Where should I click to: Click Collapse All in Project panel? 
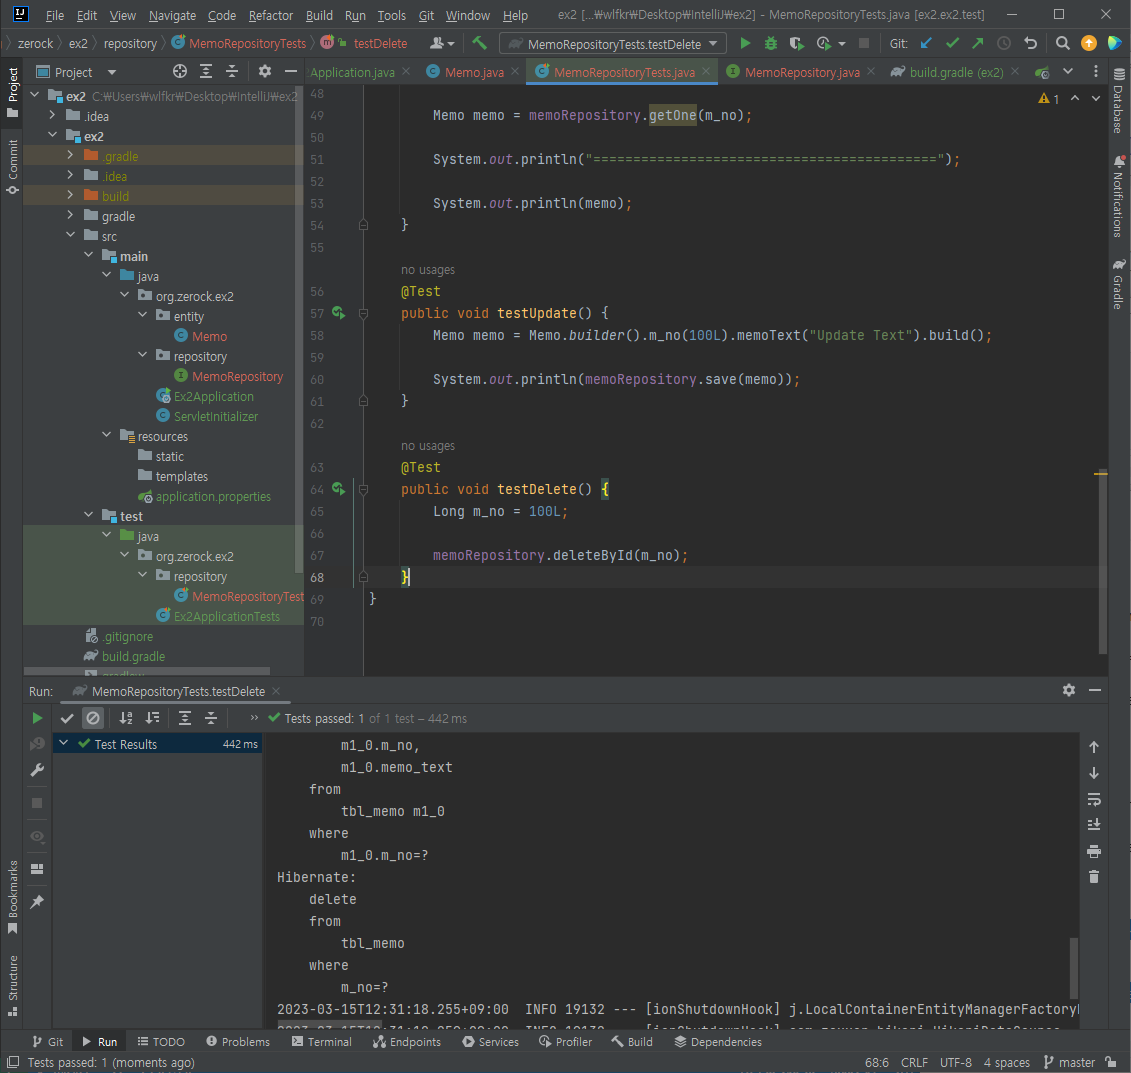pyautogui.click(x=232, y=71)
